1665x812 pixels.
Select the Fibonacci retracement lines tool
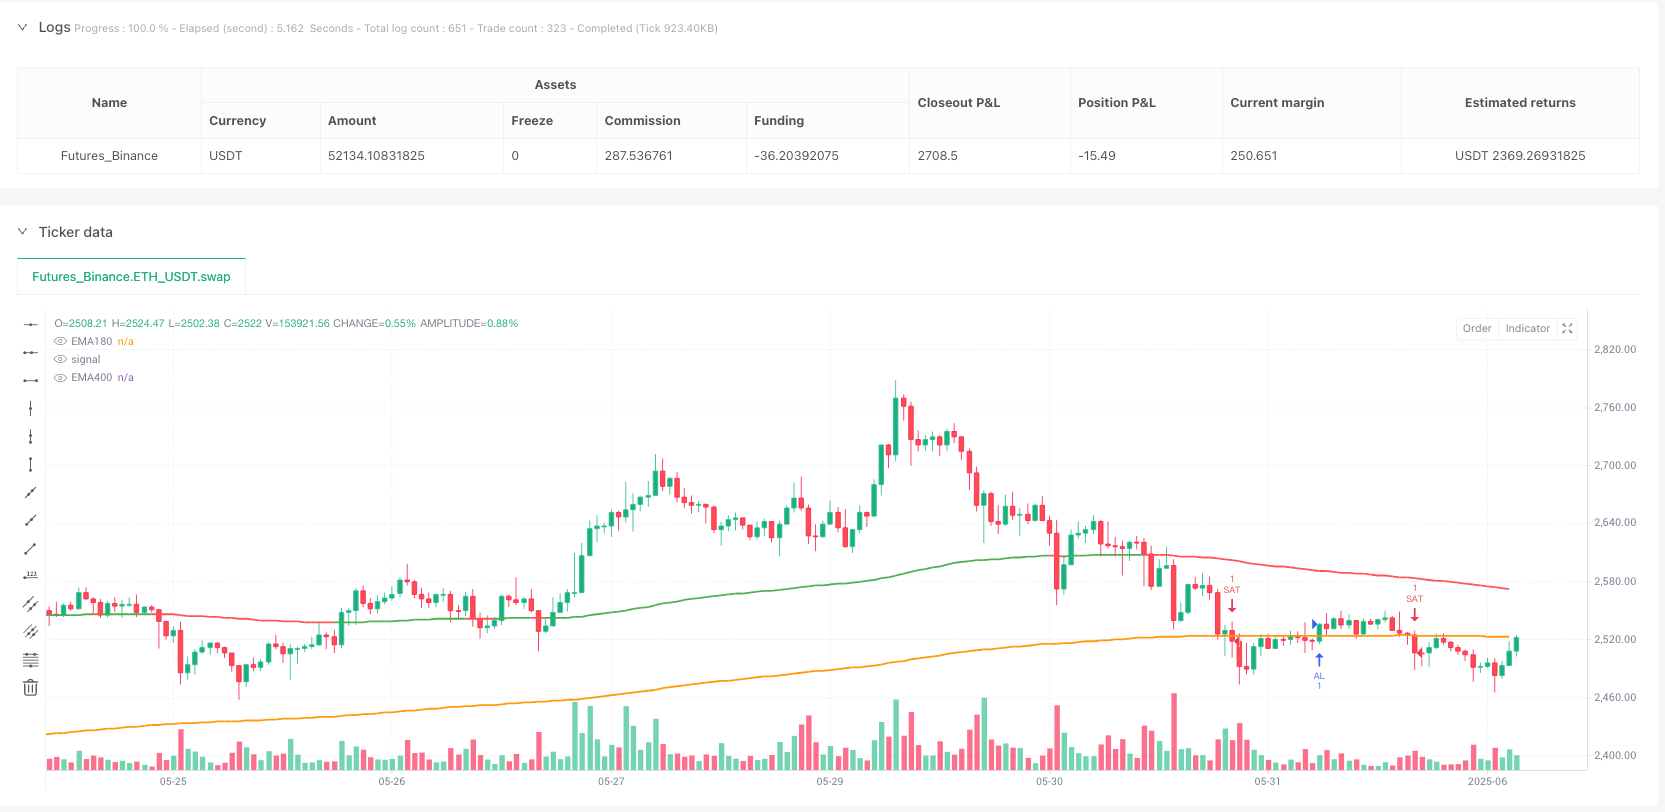pyautogui.click(x=31, y=660)
